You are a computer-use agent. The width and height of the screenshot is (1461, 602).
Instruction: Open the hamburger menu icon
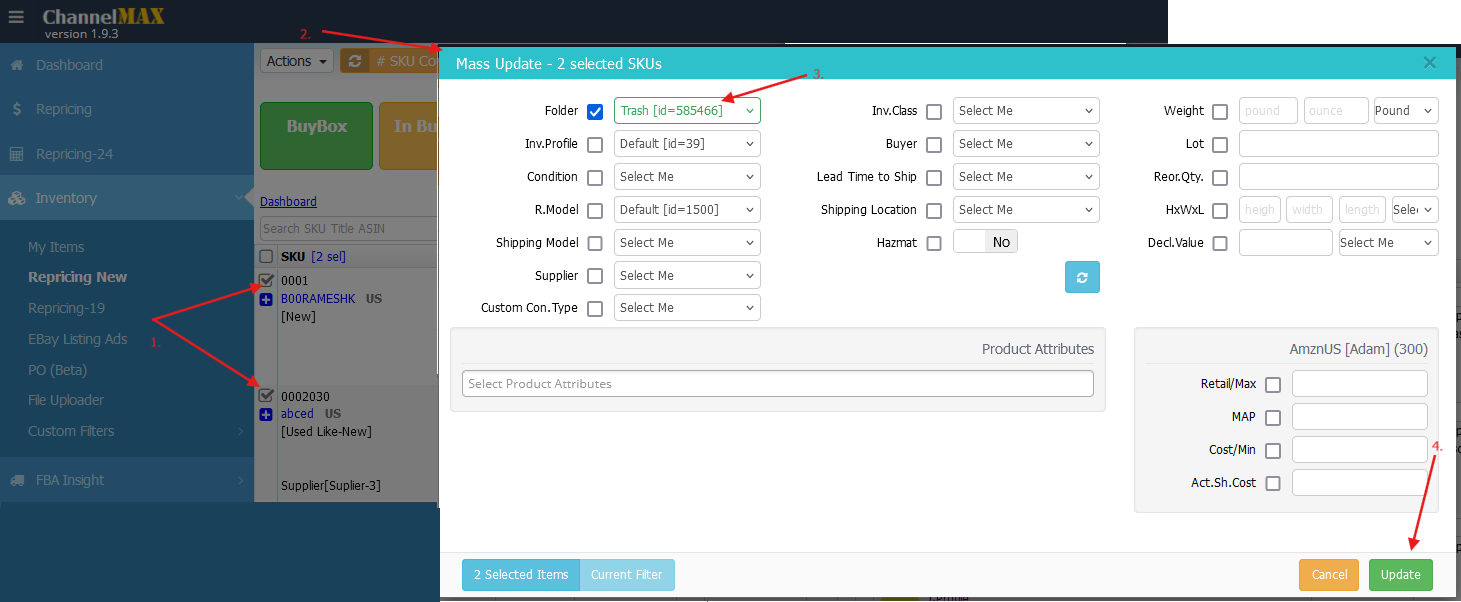[16, 18]
